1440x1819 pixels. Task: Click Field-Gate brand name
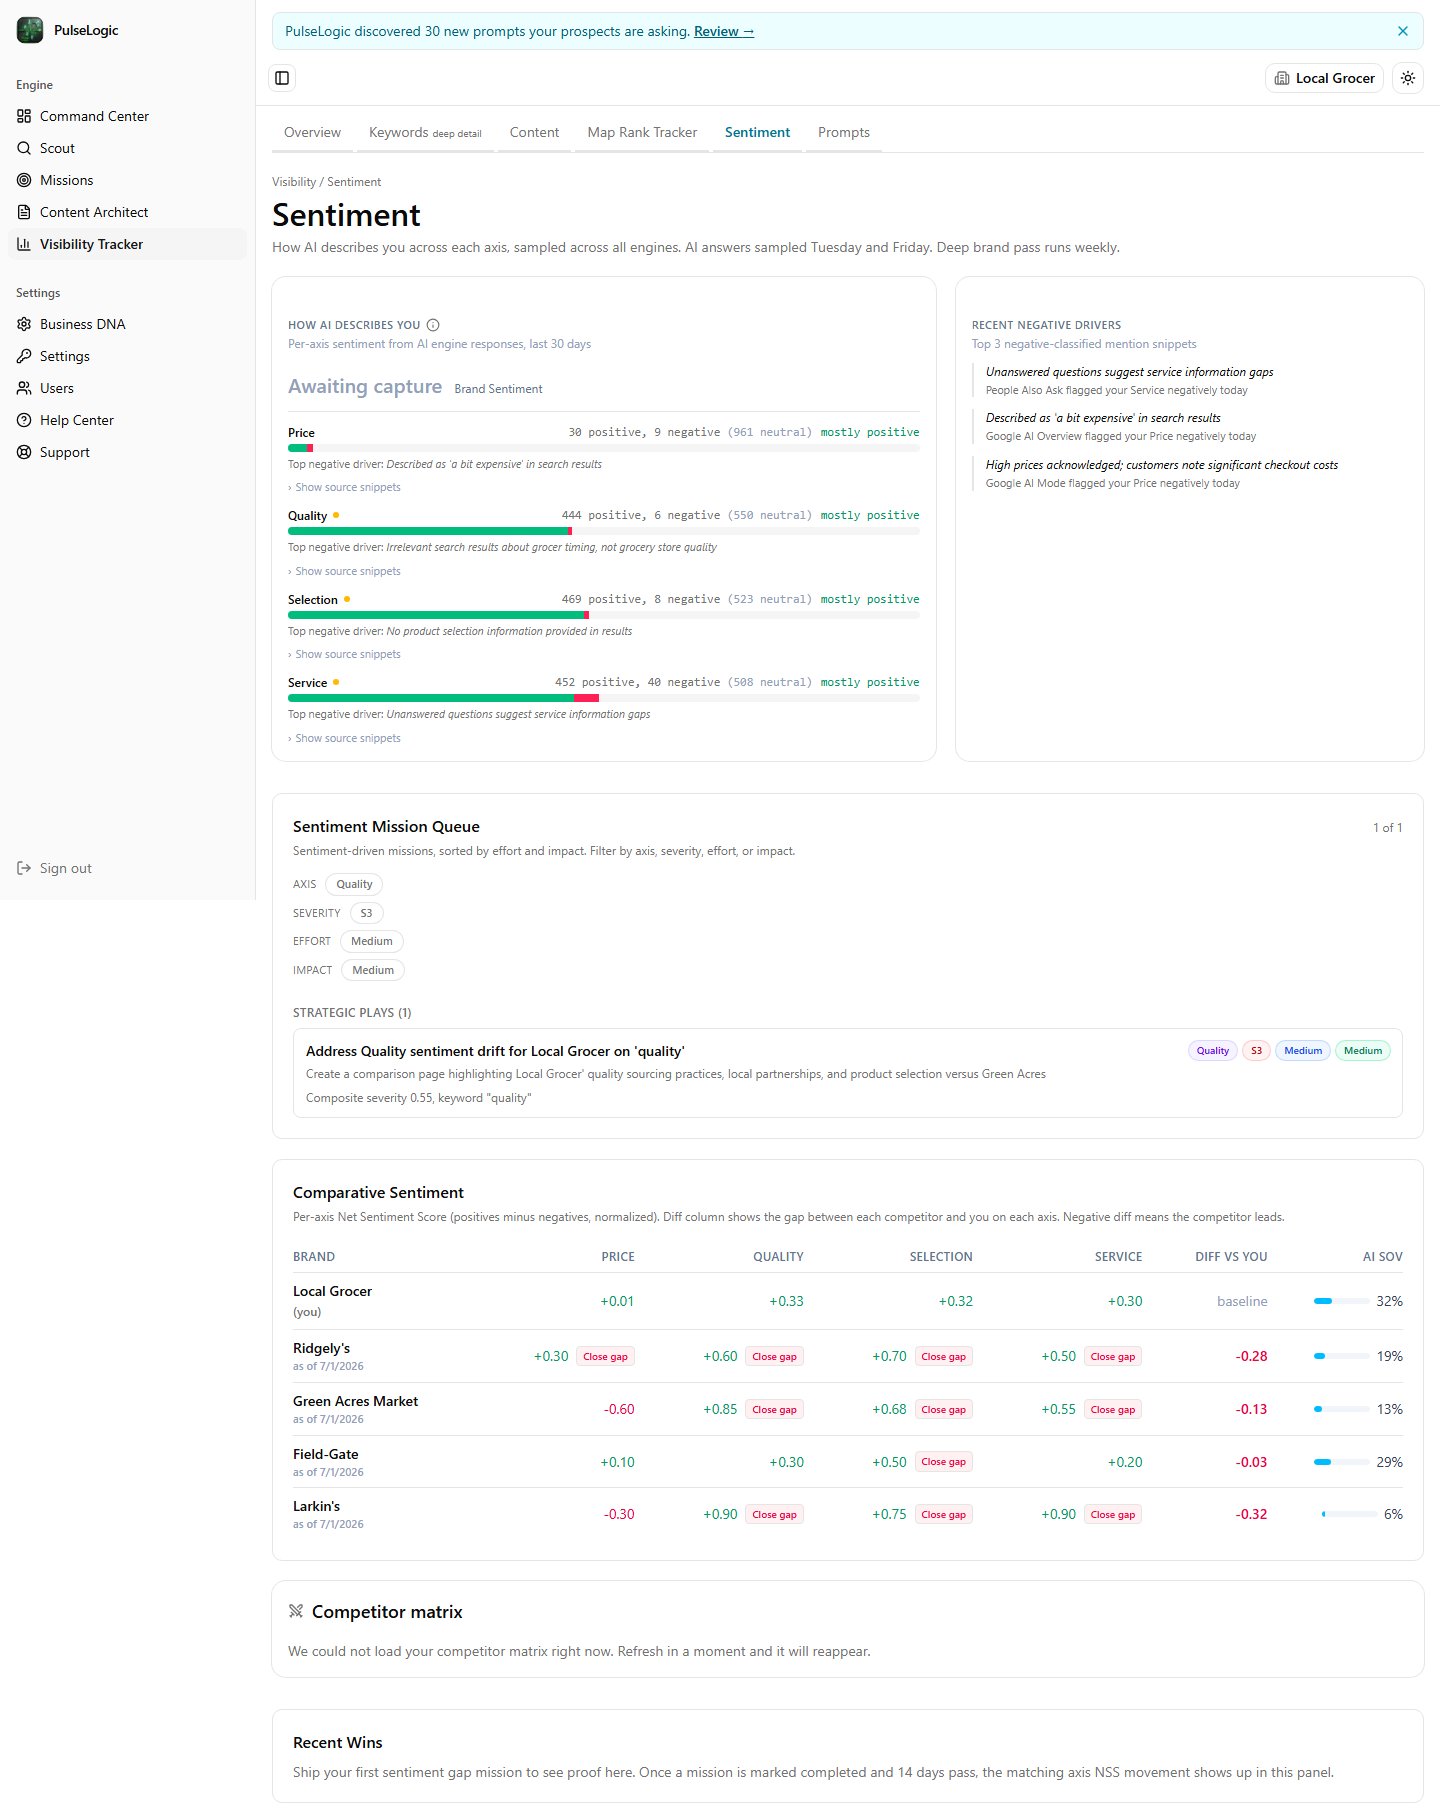325,1454
